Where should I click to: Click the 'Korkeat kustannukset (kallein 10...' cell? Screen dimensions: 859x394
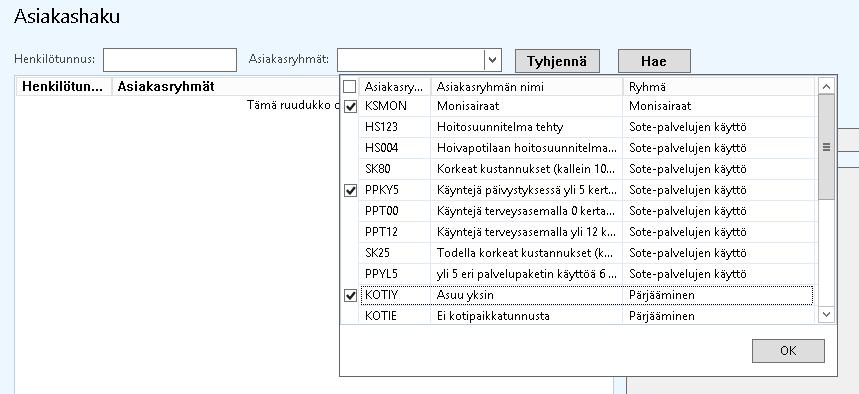pyautogui.click(x=526, y=169)
